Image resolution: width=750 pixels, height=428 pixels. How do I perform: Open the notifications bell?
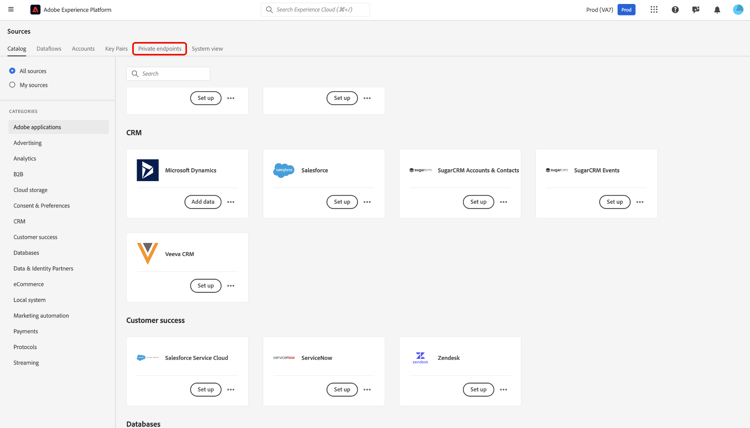click(717, 10)
